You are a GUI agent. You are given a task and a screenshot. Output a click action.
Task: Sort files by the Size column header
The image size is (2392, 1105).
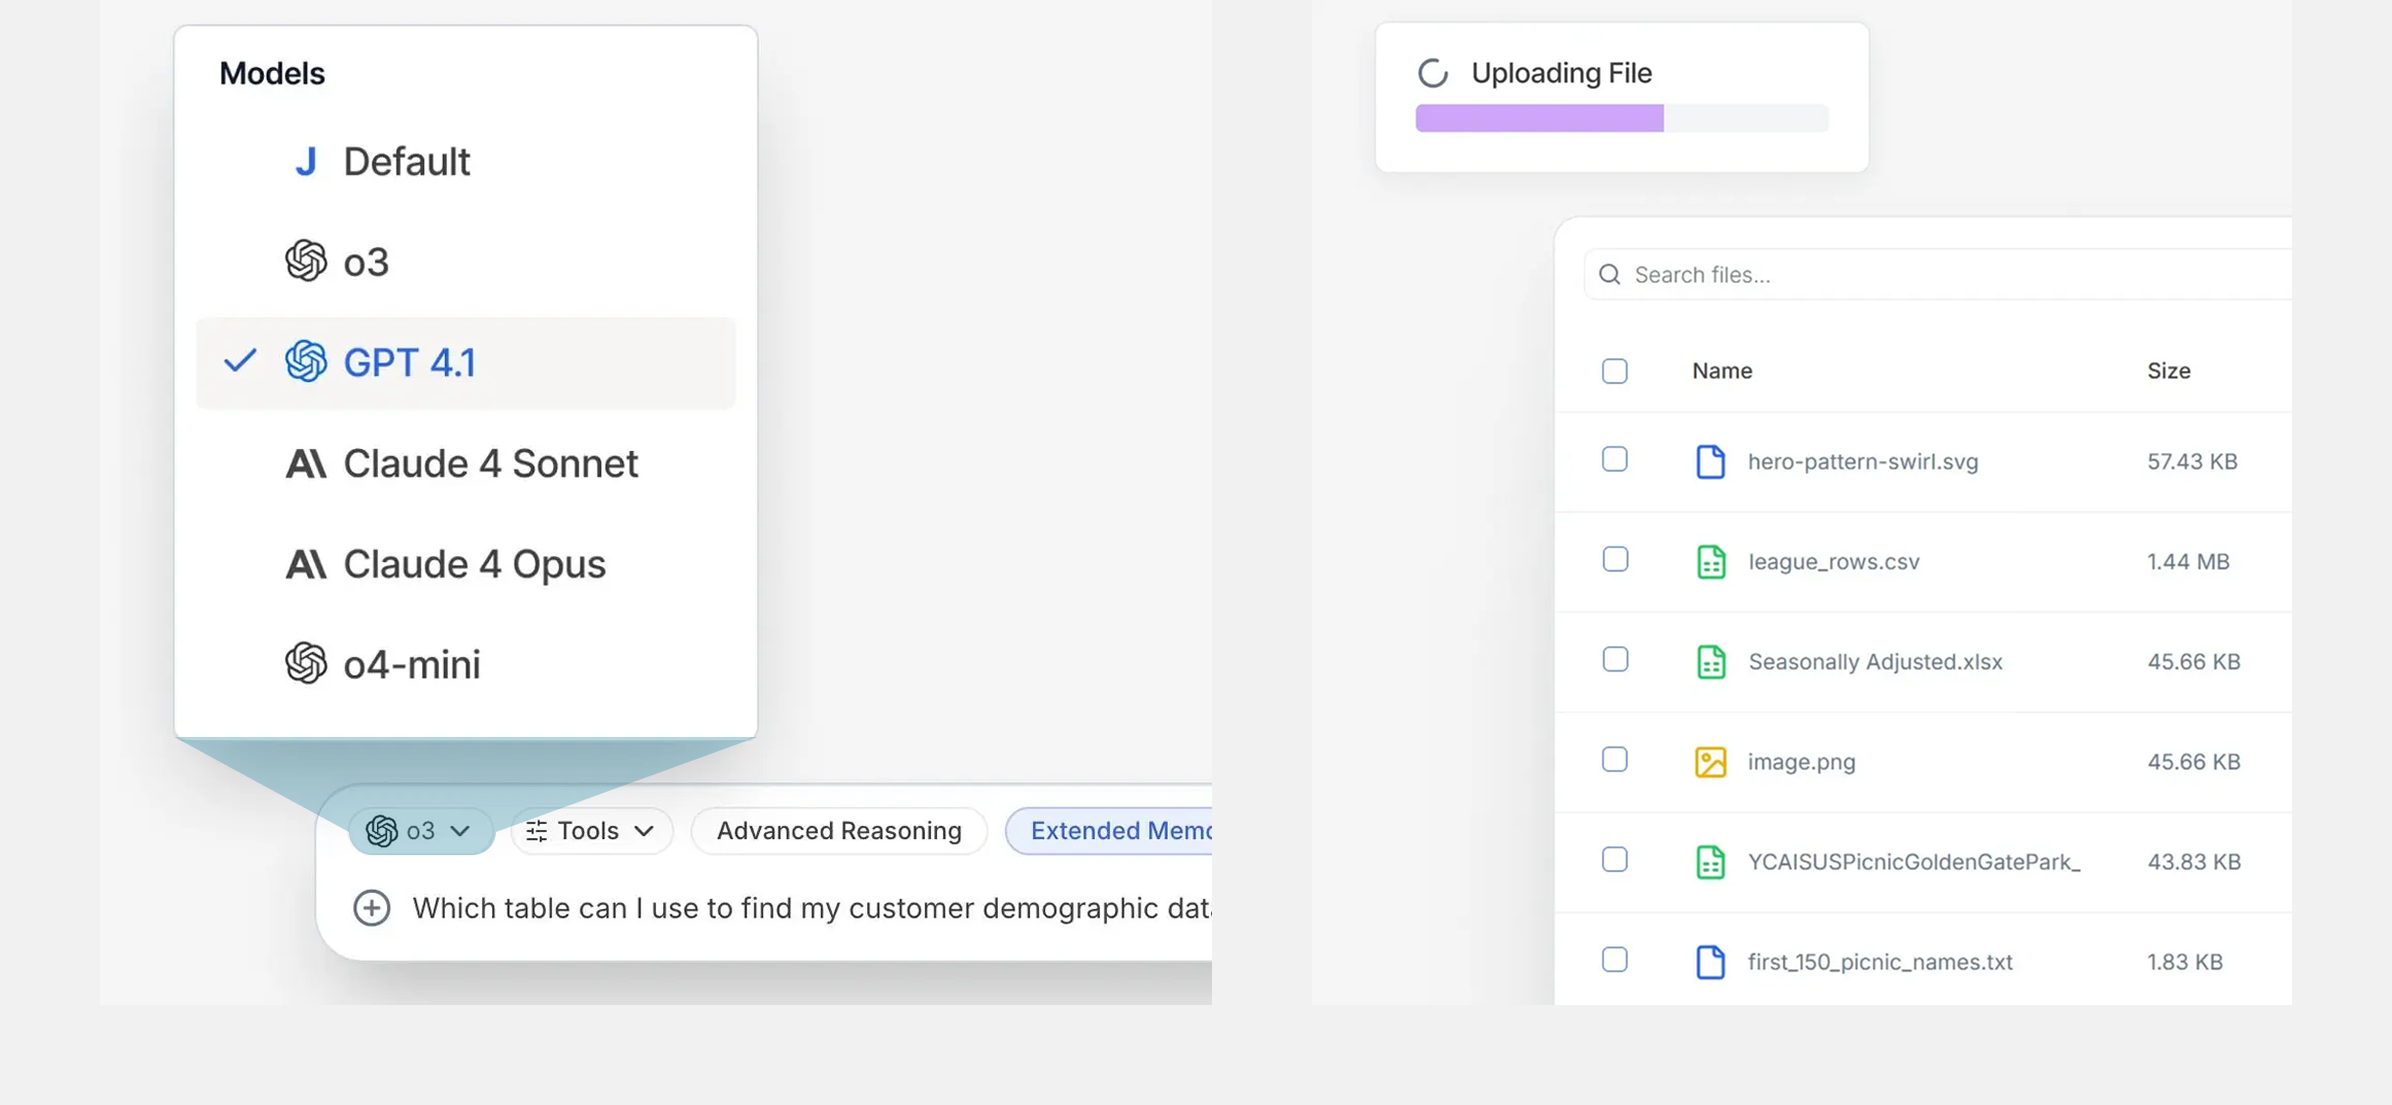click(2169, 371)
